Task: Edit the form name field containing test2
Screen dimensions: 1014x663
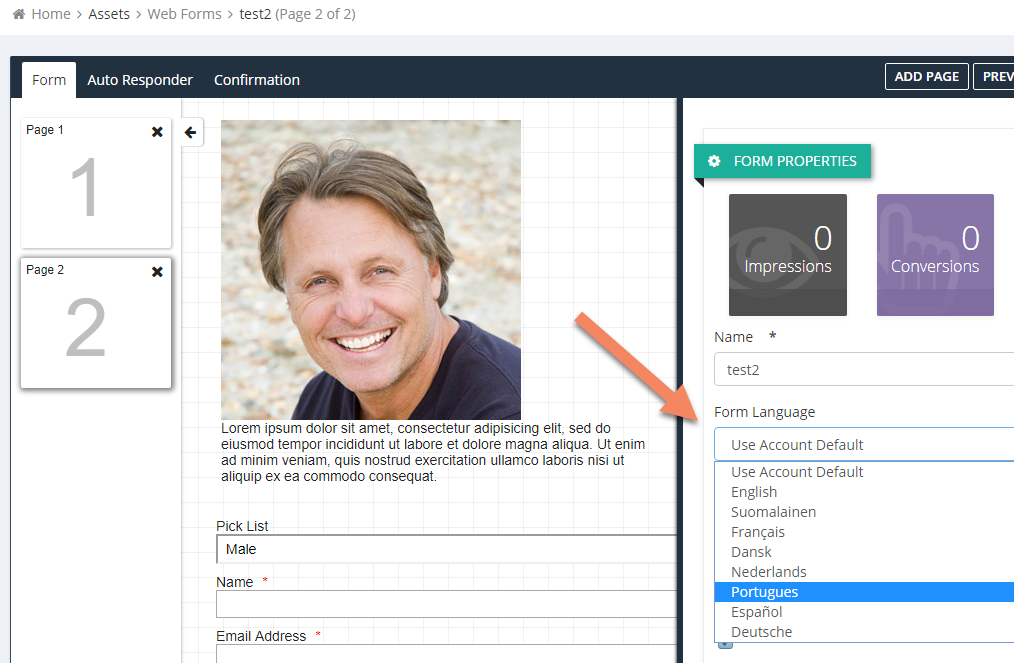Action: [864, 369]
